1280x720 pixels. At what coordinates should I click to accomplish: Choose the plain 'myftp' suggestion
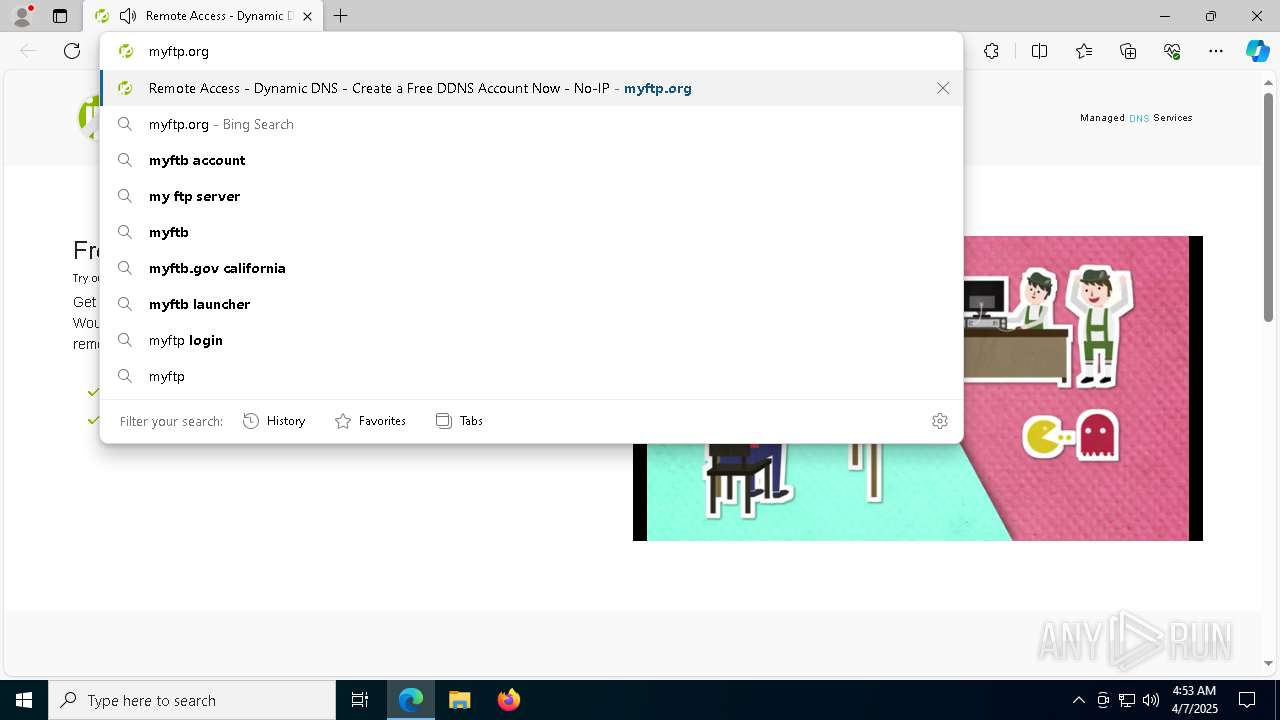[x=531, y=376]
